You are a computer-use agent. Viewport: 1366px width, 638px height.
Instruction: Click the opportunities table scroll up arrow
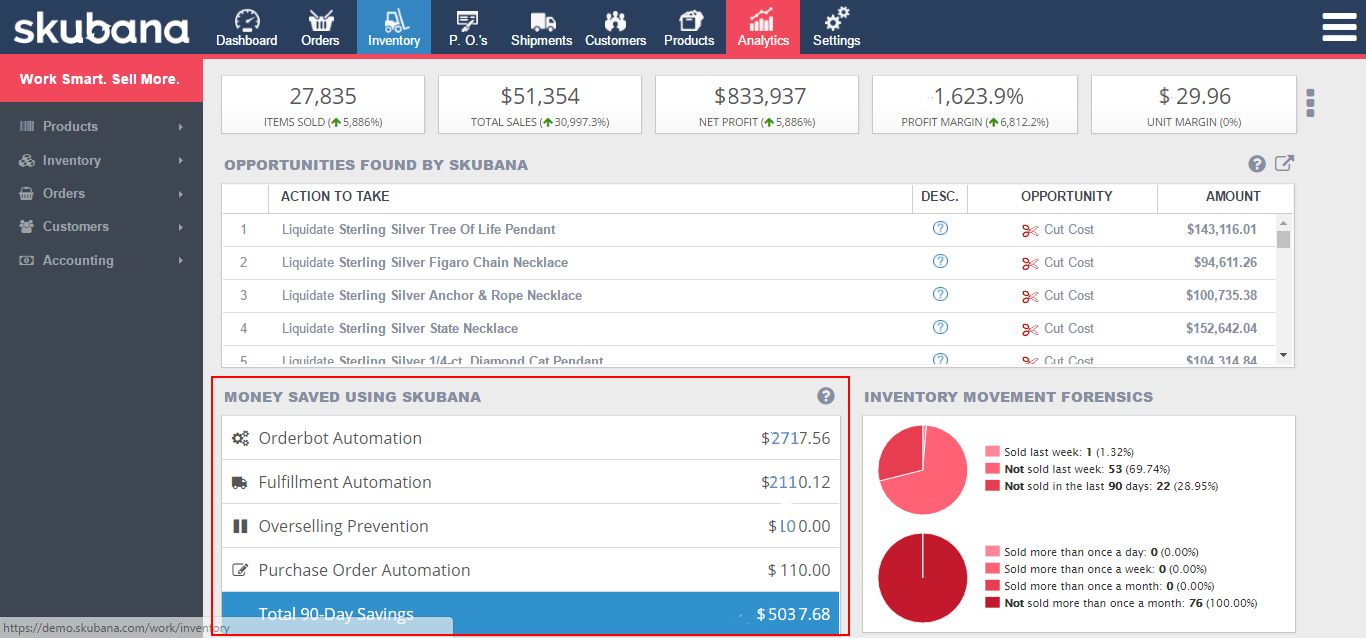click(1284, 221)
